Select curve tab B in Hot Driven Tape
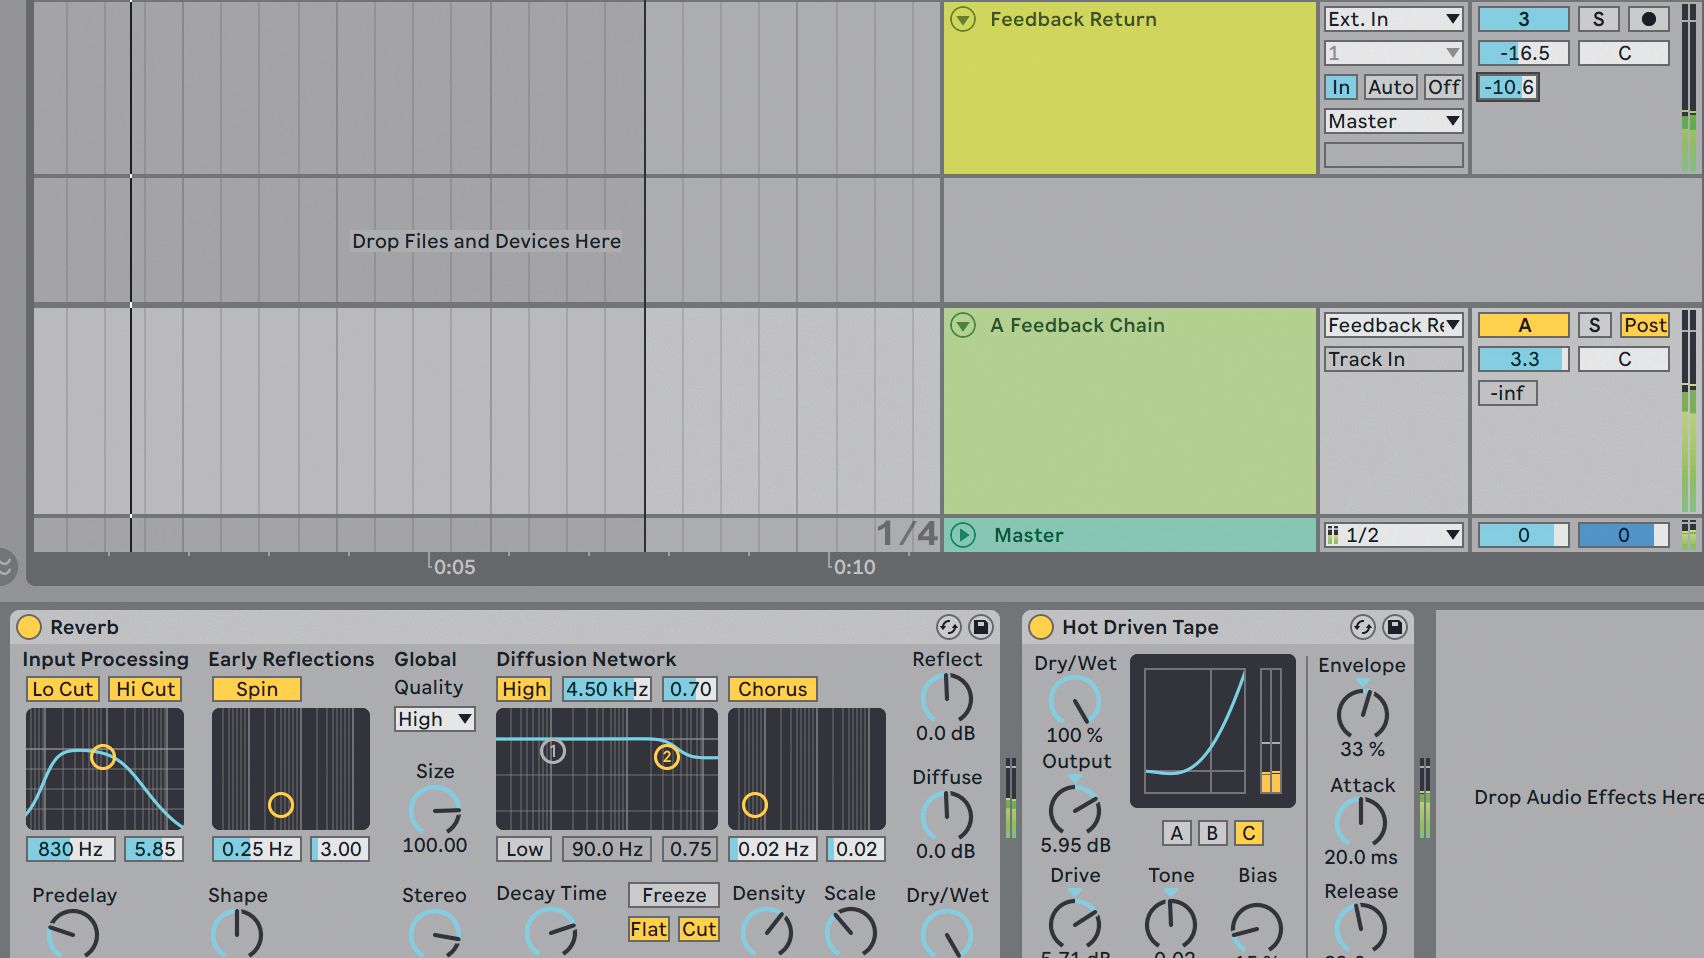This screenshot has width=1704, height=958. coord(1212,833)
